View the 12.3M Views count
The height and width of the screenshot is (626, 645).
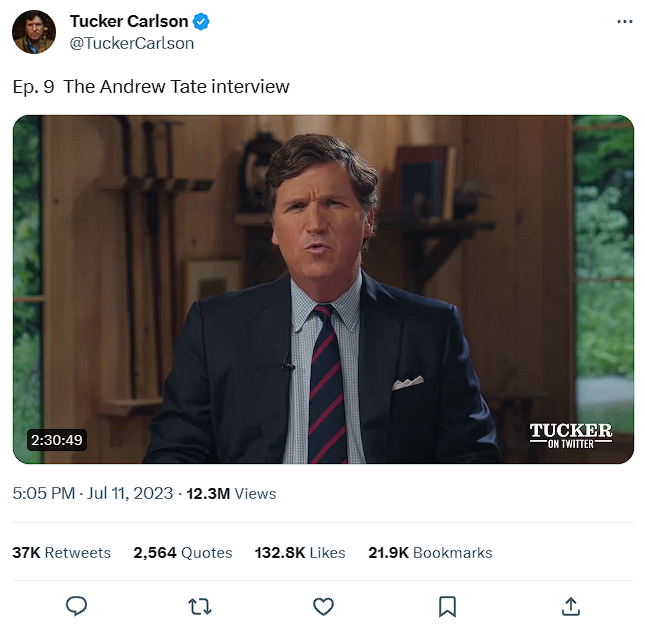(x=231, y=493)
